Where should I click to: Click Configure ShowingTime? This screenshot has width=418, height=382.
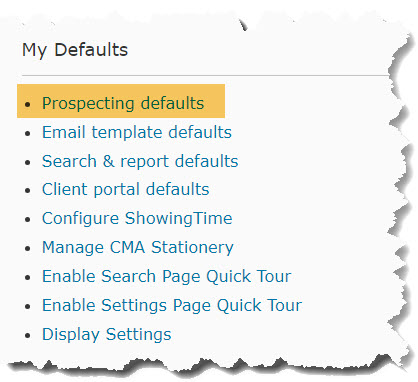[137, 218]
